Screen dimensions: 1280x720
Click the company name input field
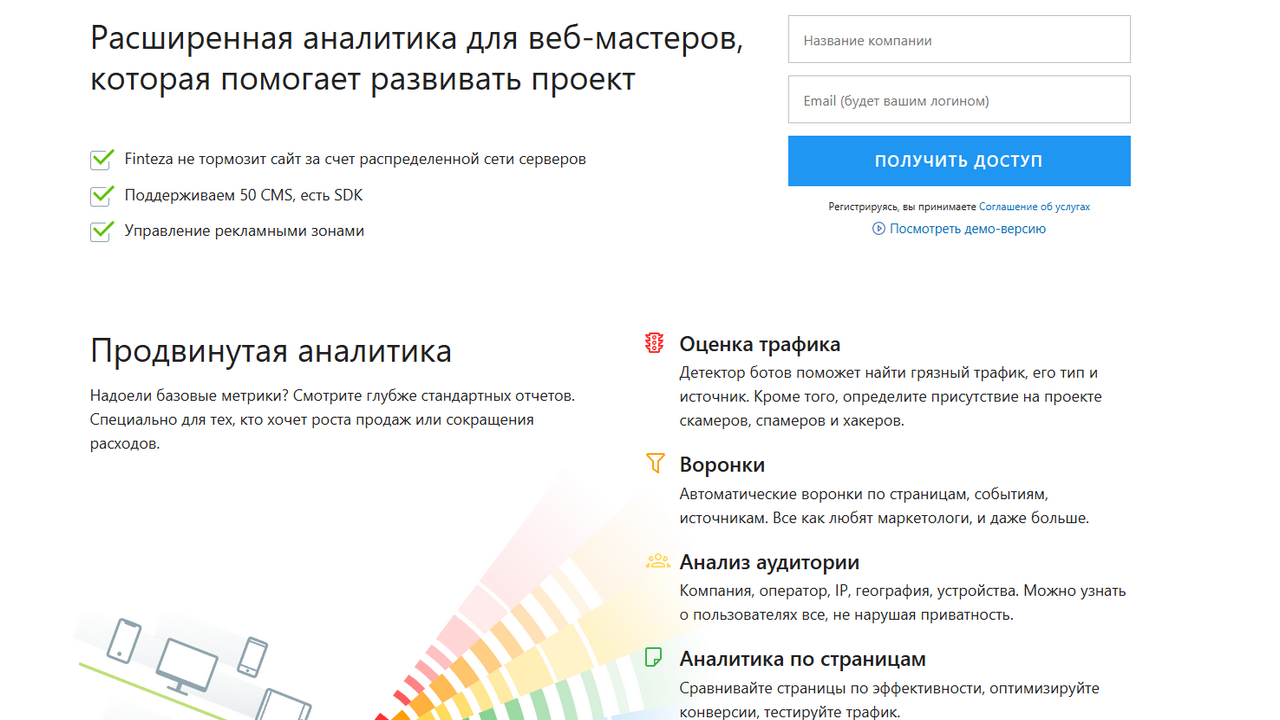[x=959, y=39]
